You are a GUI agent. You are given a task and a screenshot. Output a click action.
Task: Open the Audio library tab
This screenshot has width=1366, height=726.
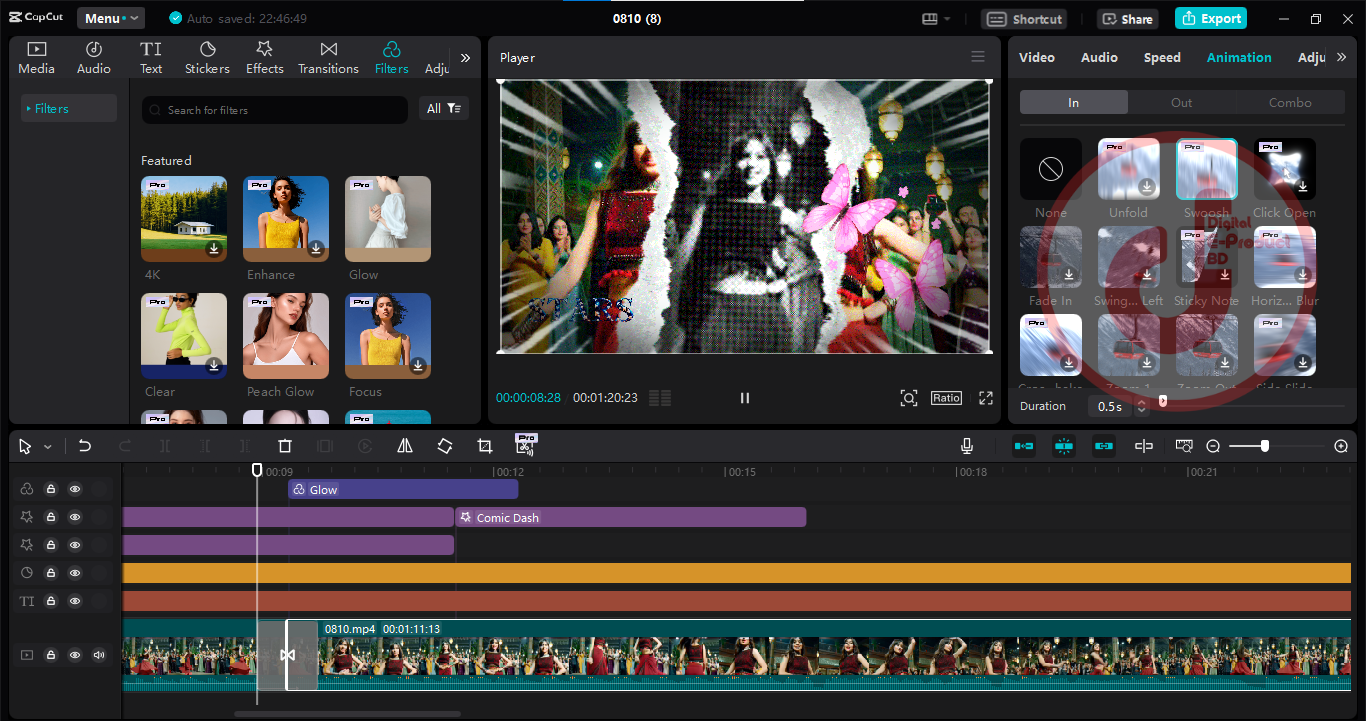94,58
